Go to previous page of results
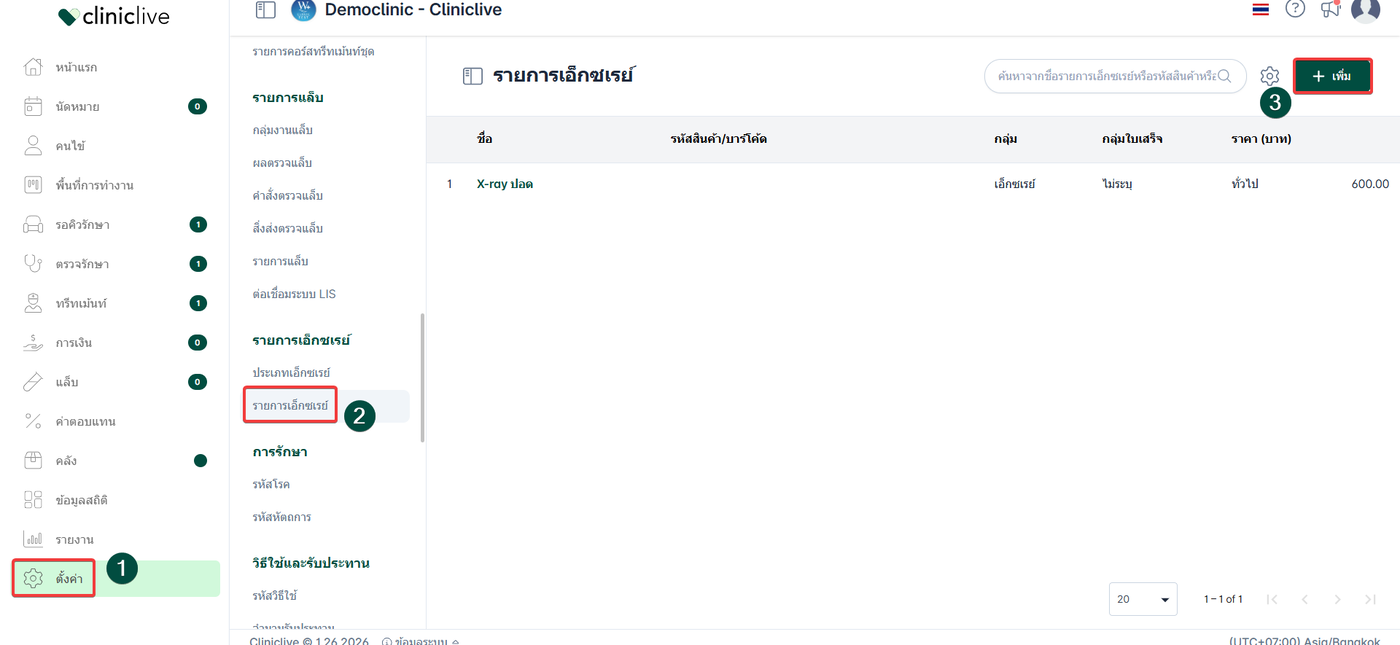This screenshot has height=645, width=1400. tap(1305, 599)
